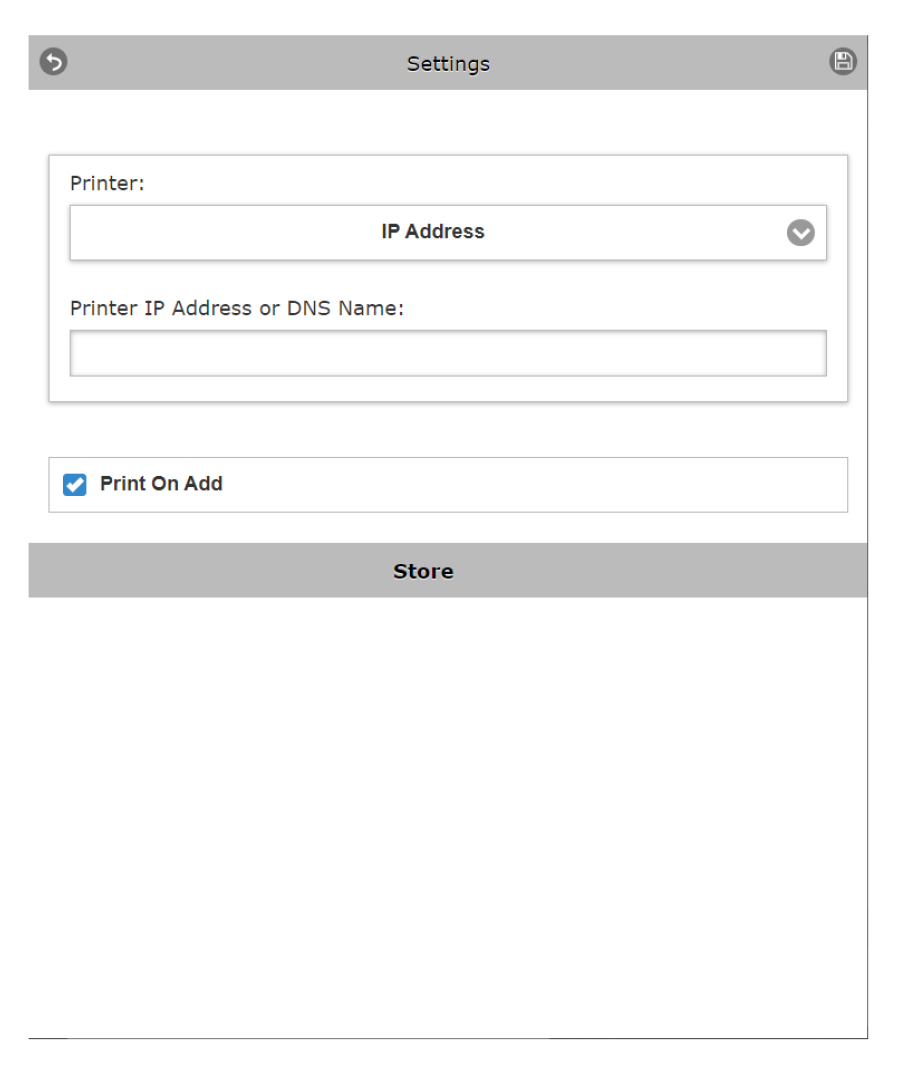Uncheck the Print On Add checkbox

75,484
